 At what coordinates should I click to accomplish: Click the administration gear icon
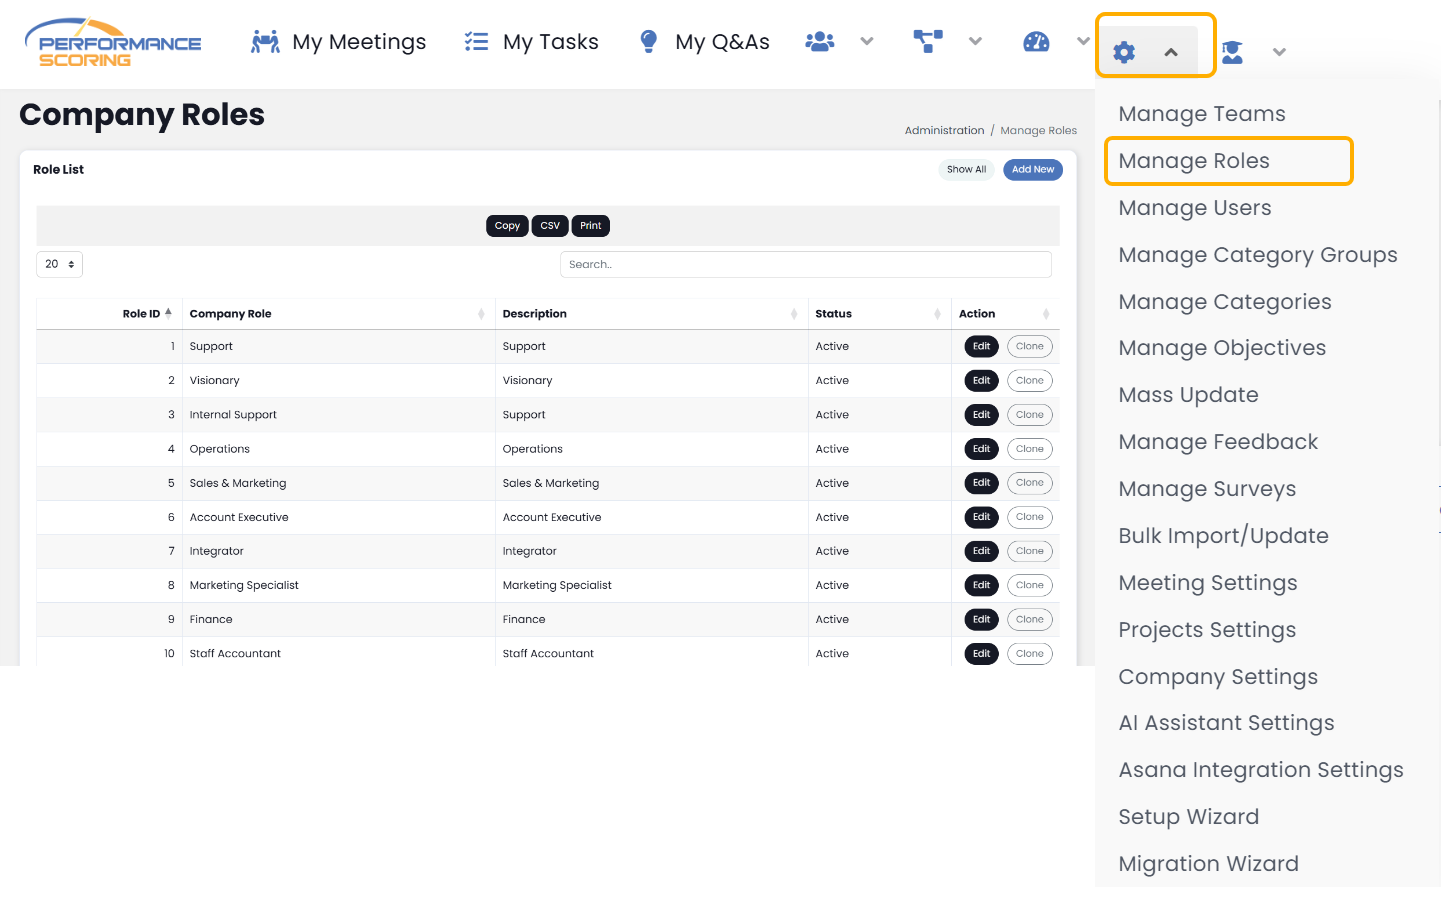(x=1124, y=52)
